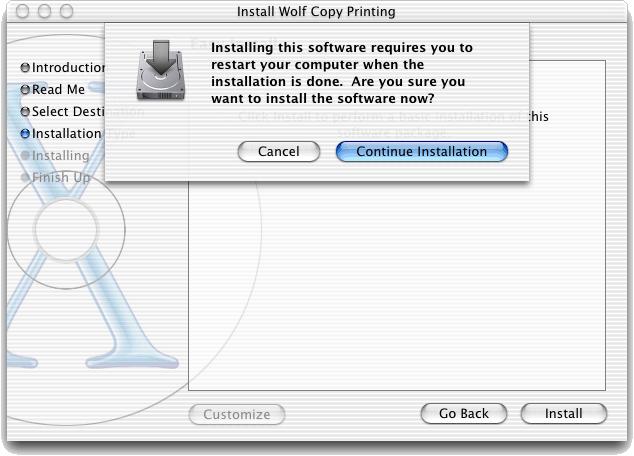Click the Introduction step bullet
634x456 pixels.
point(25,68)
